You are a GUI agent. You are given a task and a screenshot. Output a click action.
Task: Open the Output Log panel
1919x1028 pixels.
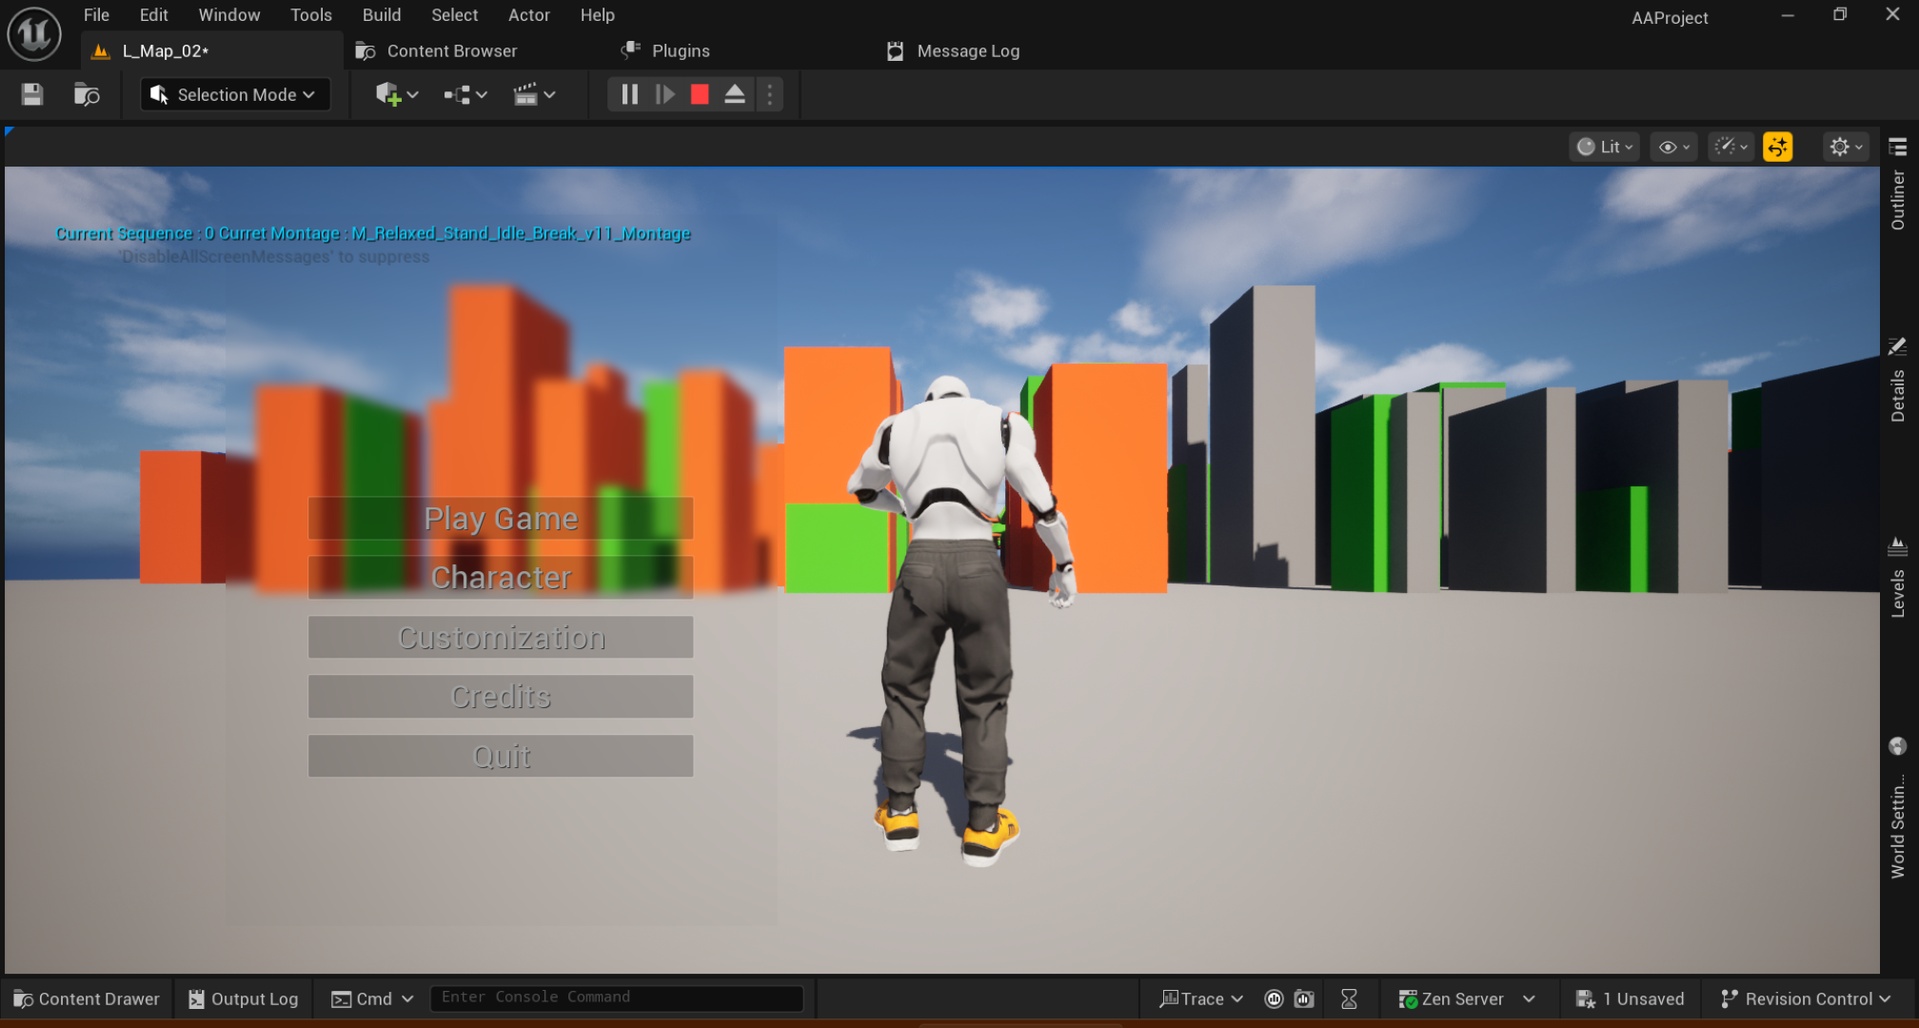243,998
